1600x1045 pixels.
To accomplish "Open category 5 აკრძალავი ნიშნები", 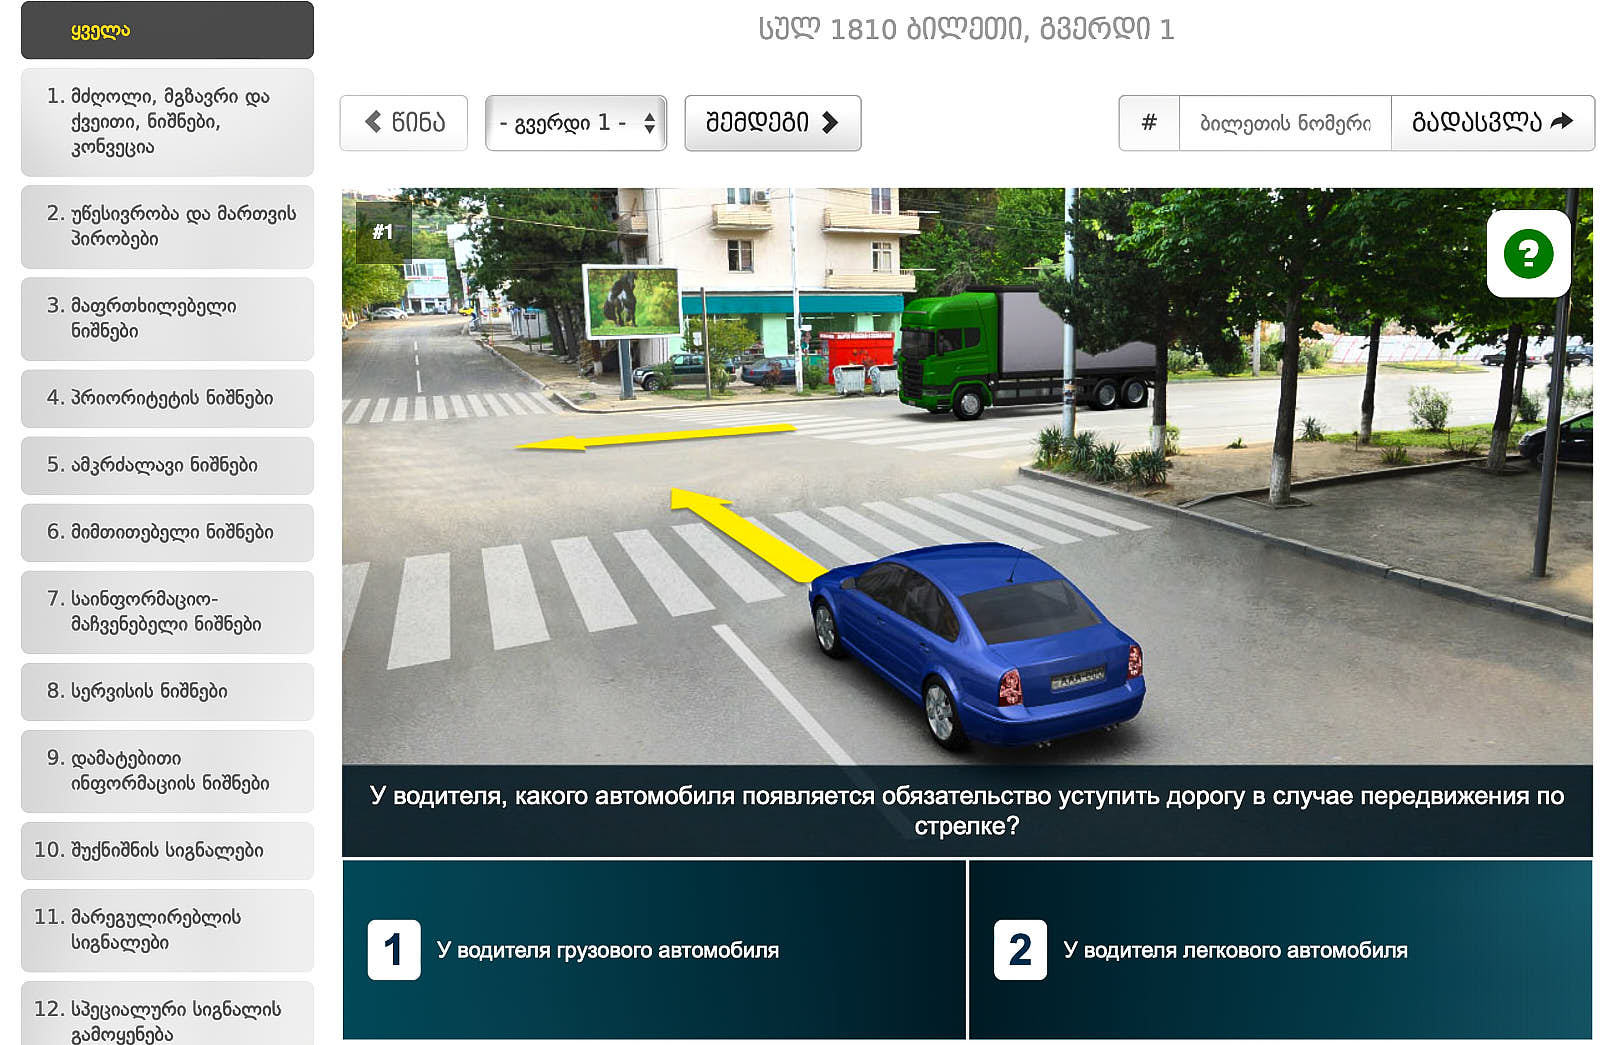I will point(167,465).
